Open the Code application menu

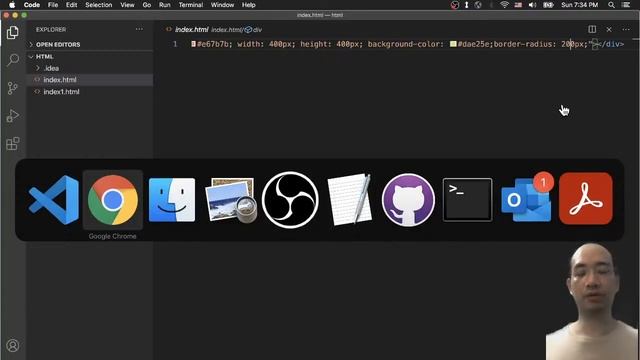pos(32,5)
